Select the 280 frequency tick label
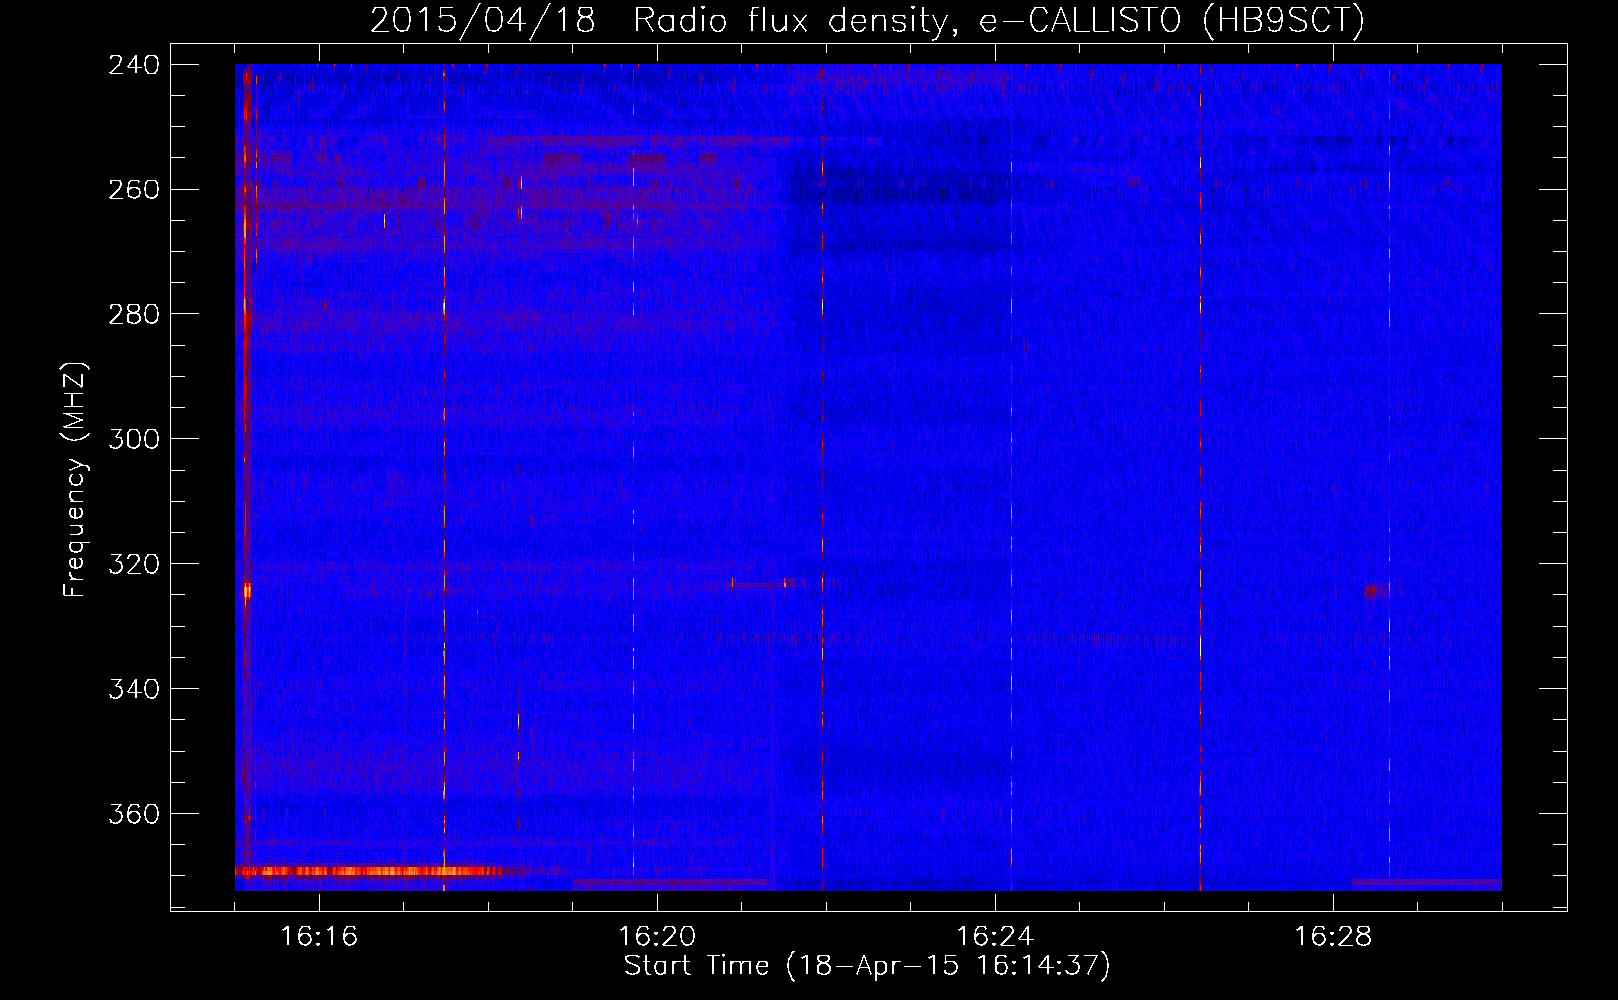The width and height of the screenshot is (1618, 1000). point(134,315)
